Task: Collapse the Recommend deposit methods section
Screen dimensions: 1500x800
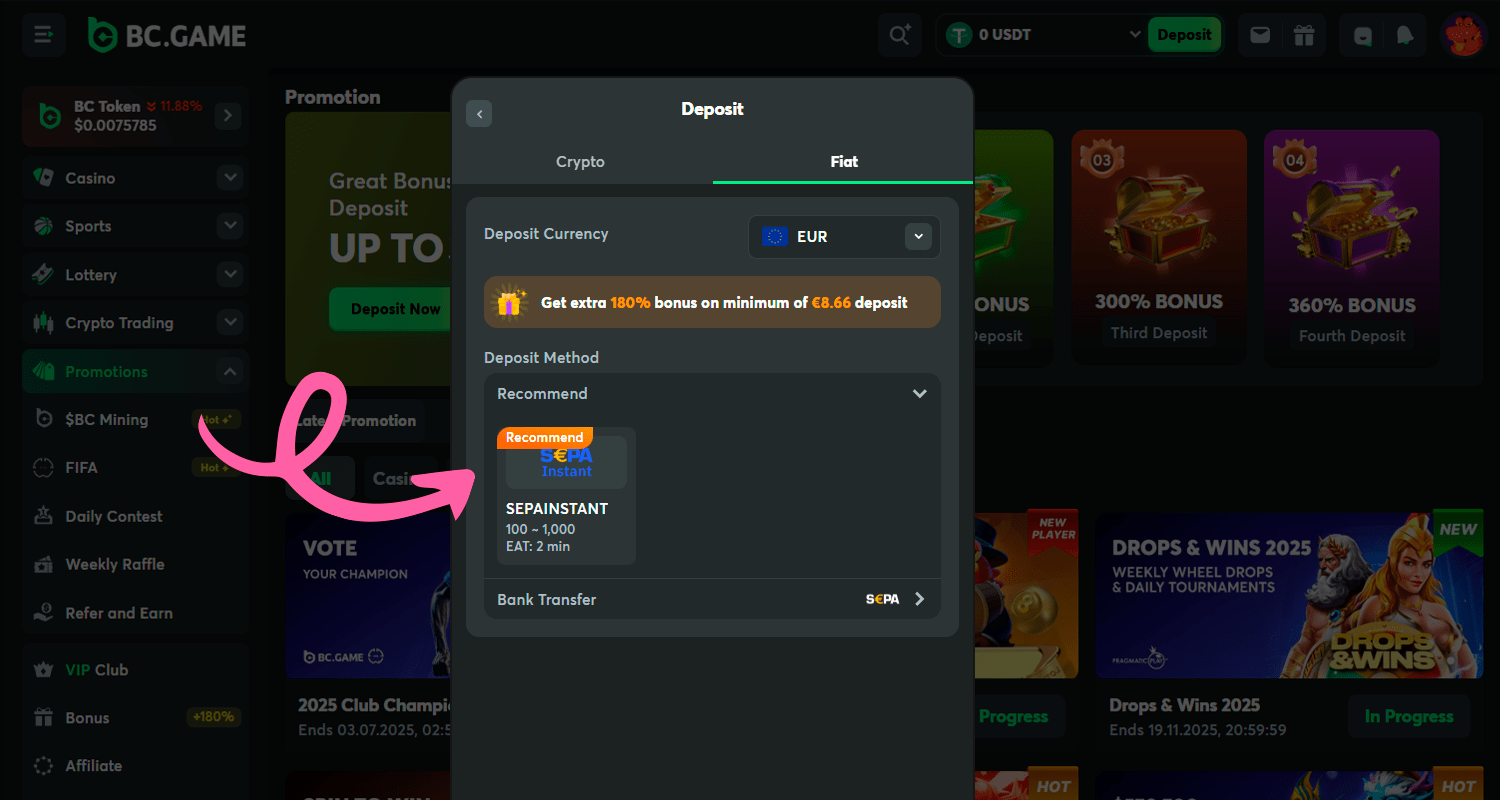Action: pyautogui.click(x=919, y=394)
